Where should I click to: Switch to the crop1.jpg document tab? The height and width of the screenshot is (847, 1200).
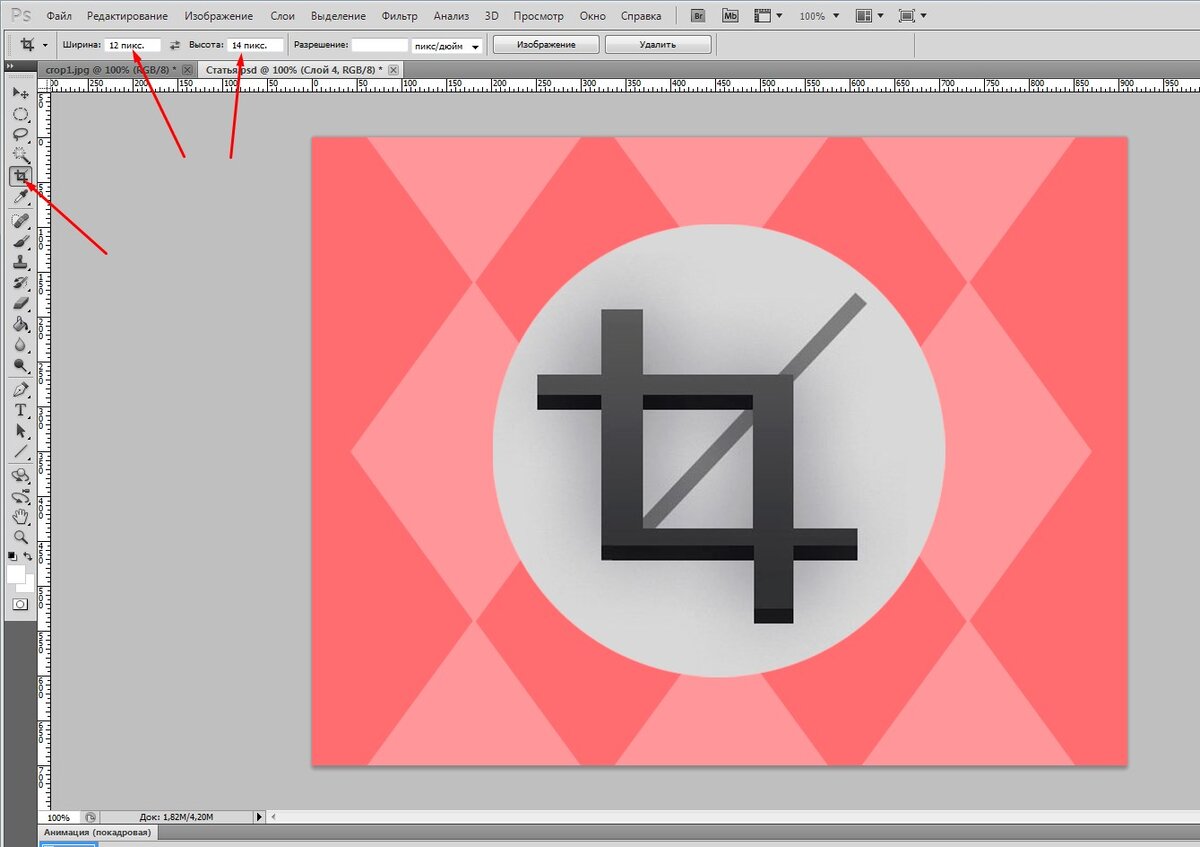coord(118,69)
